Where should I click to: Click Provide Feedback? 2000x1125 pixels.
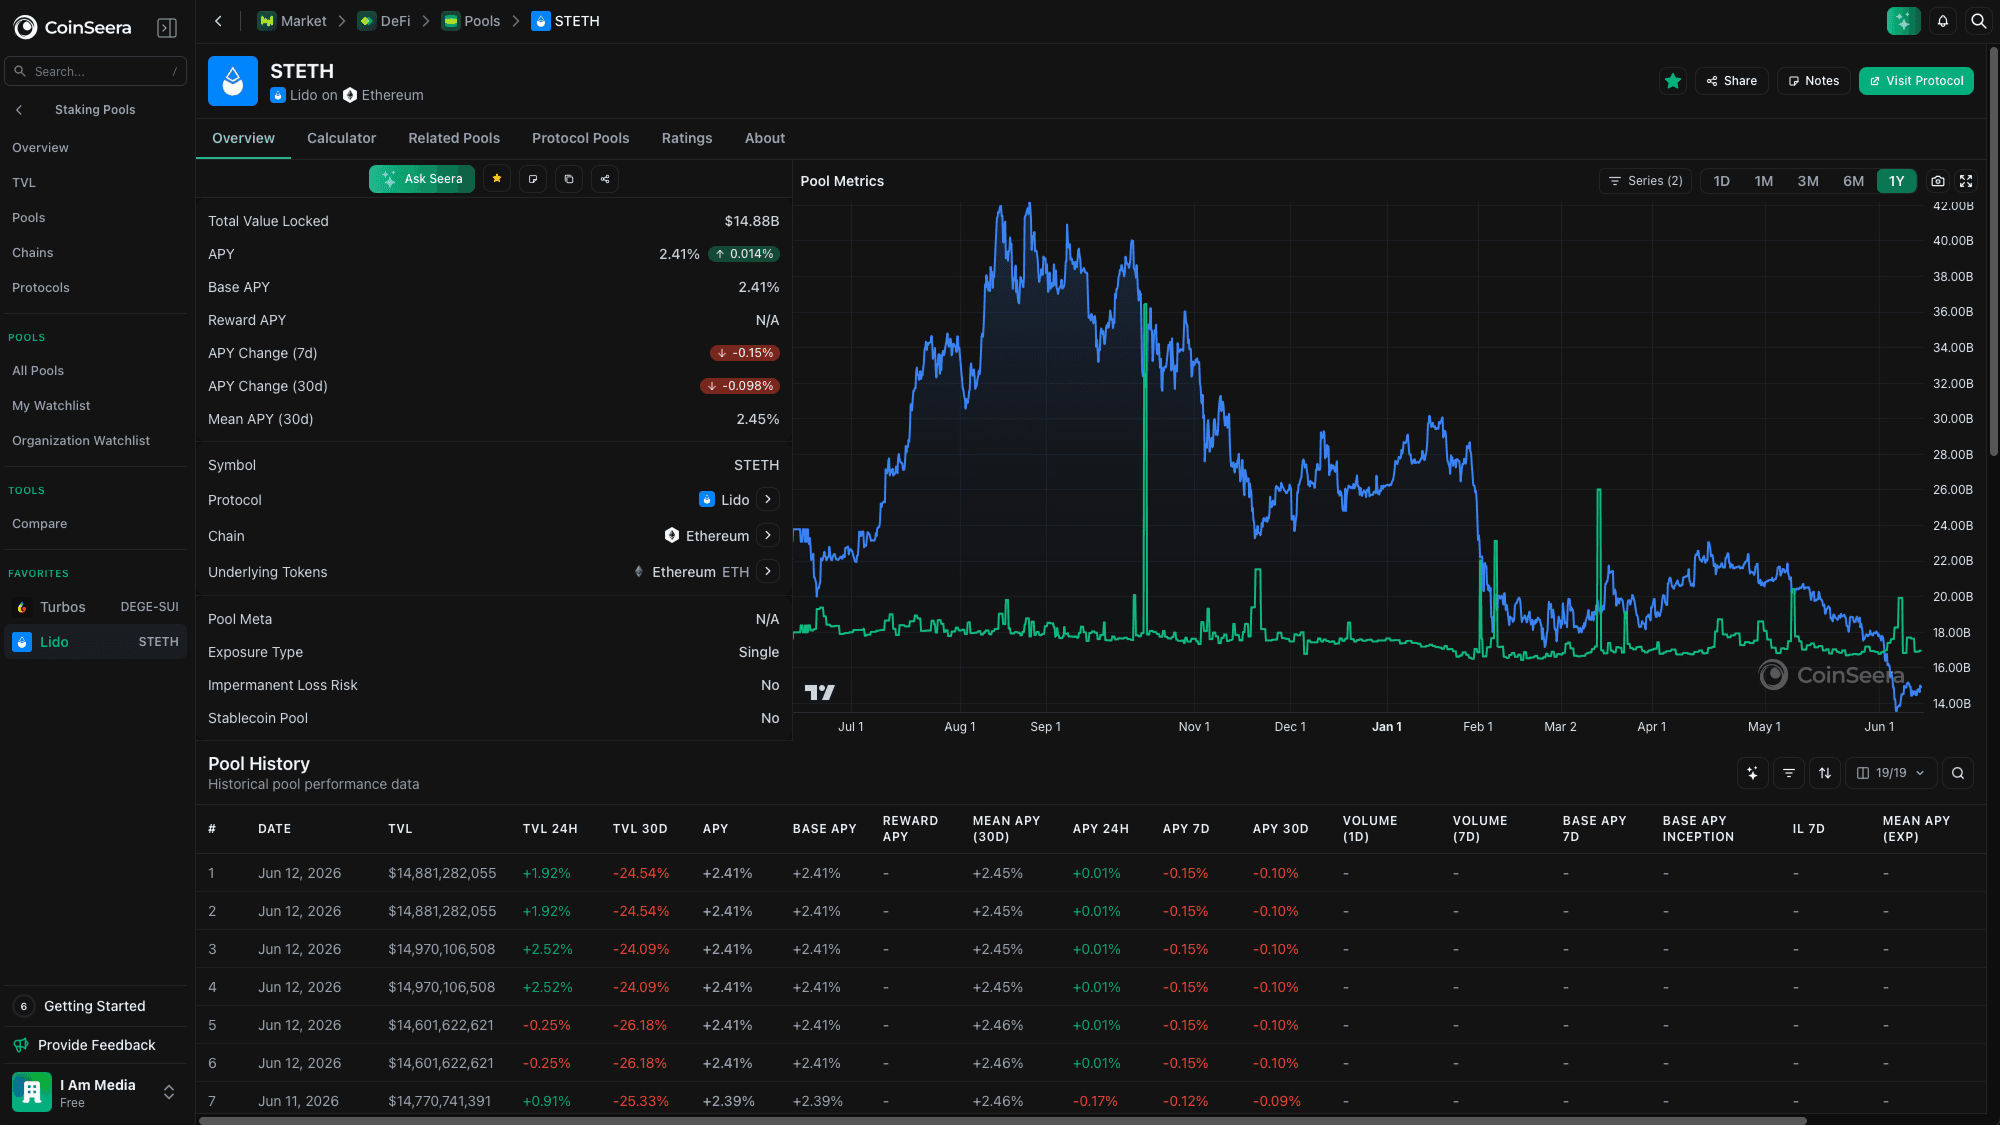96,1045
